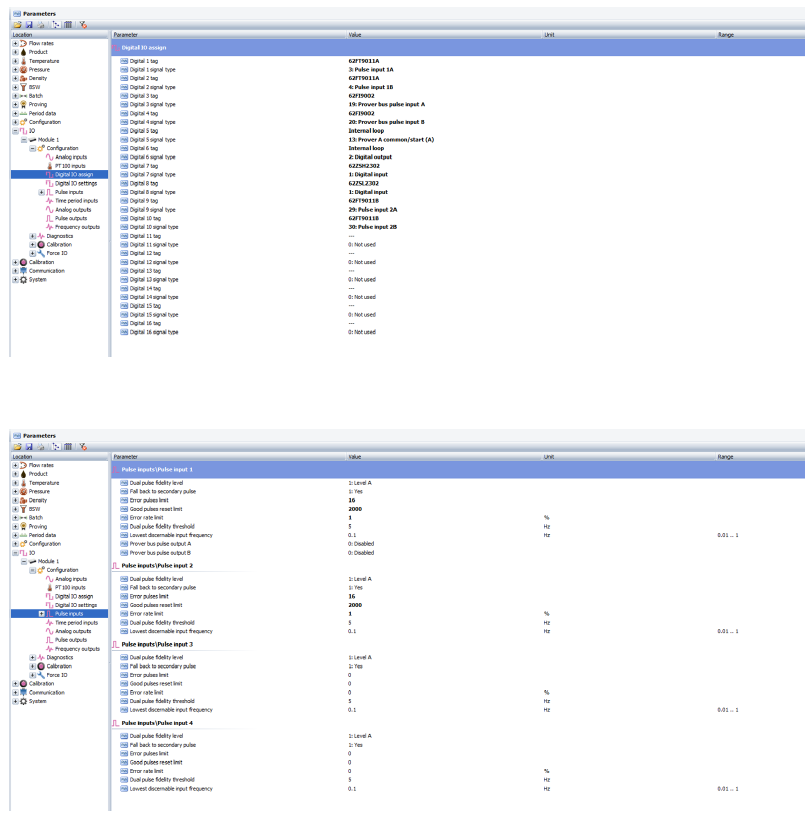Click Save disk icon in top Parameters window
Viewport: 810px width, 836px height.
click(29, 25)
